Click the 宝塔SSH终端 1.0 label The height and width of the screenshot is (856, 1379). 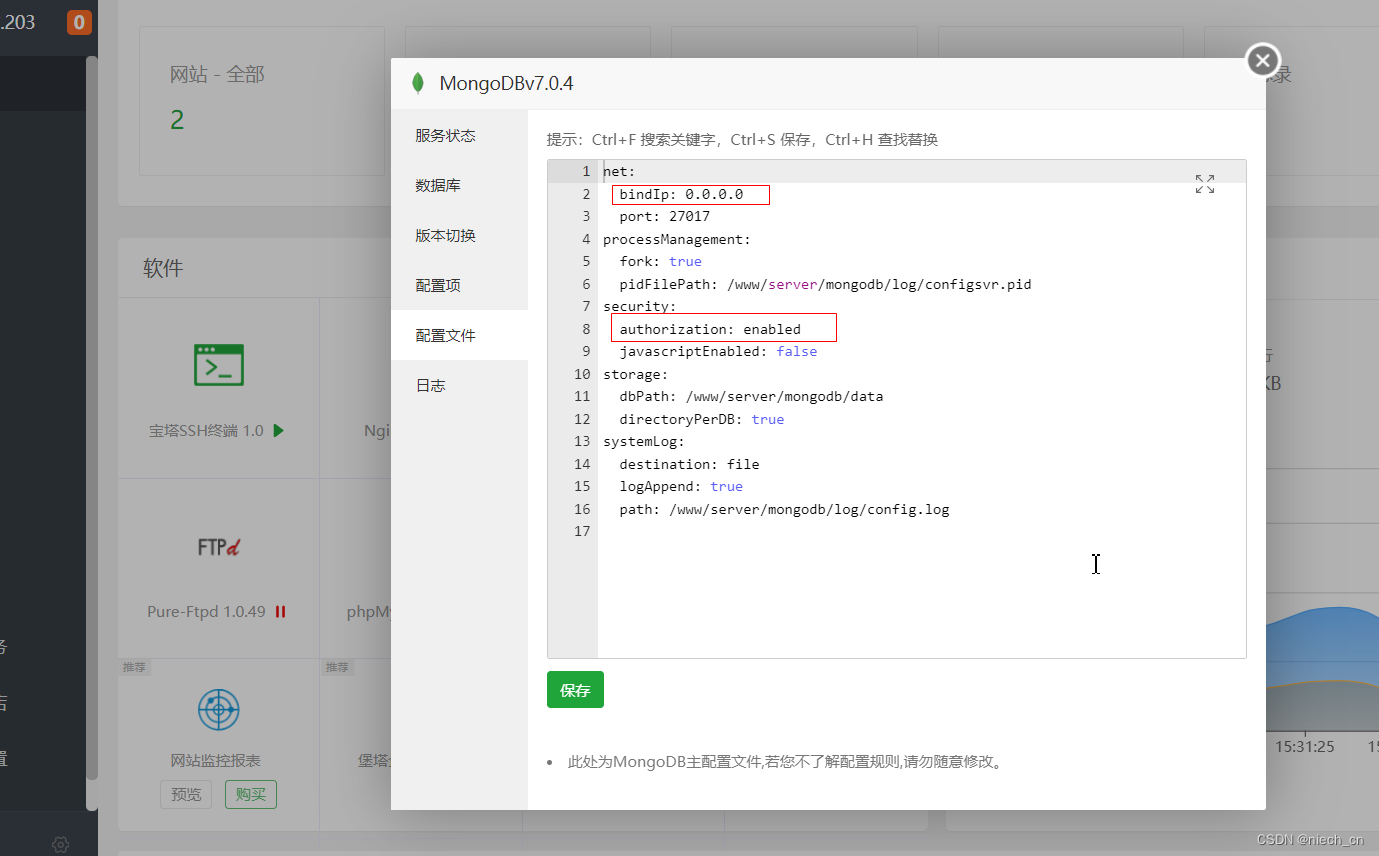coord(206,430)
